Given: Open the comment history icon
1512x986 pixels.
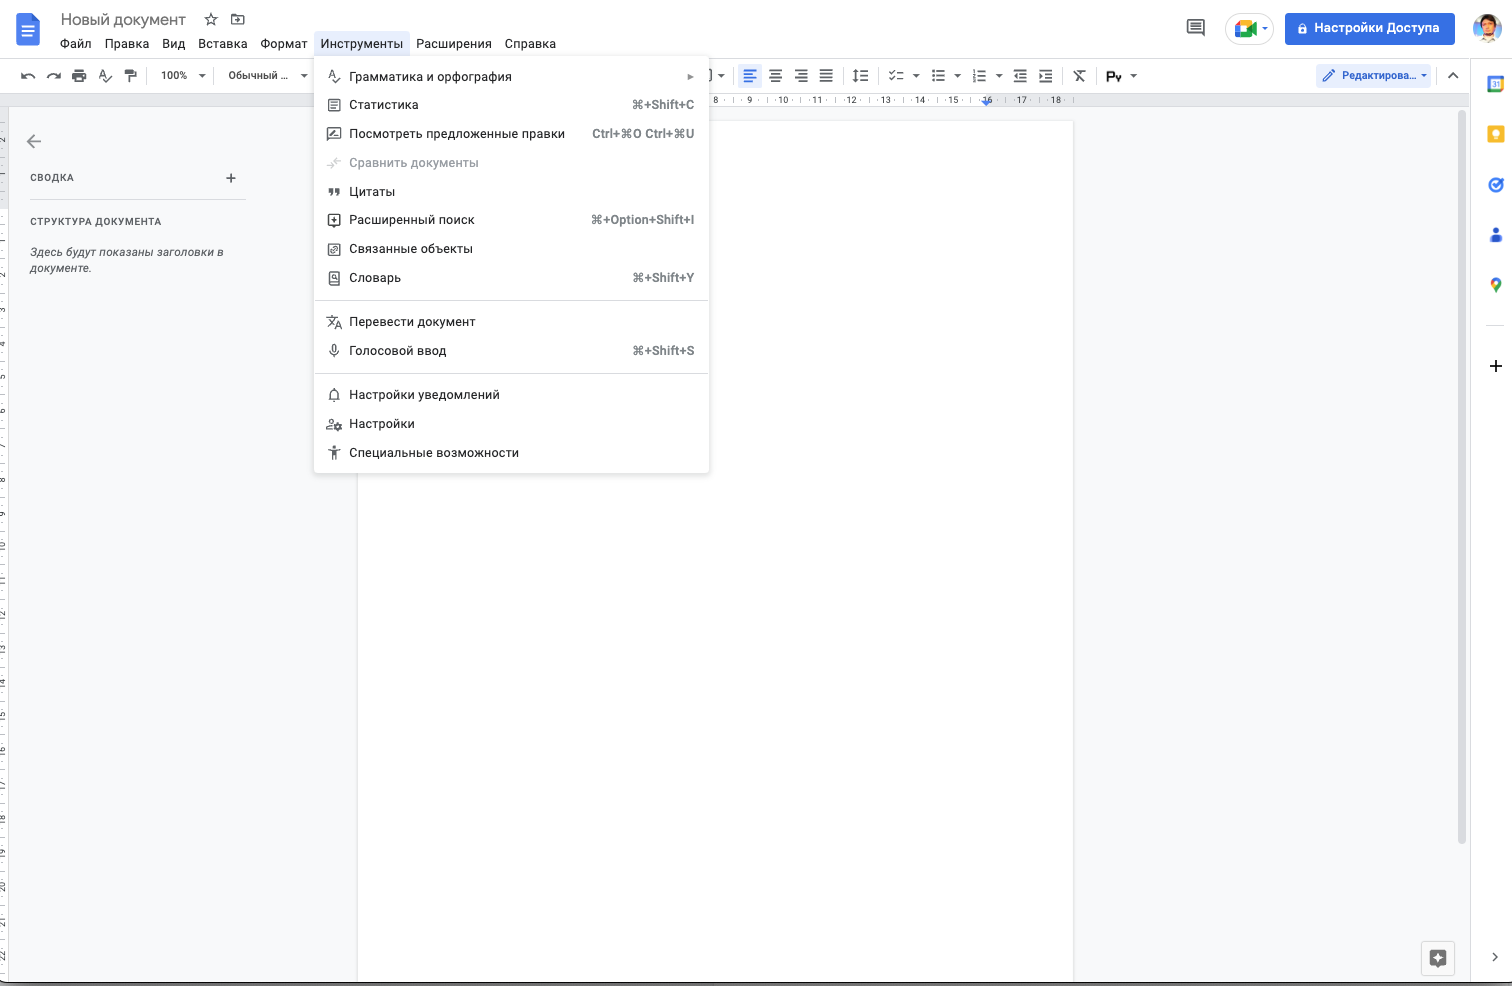Looking at the screenshot, I should coord(1195,28).
